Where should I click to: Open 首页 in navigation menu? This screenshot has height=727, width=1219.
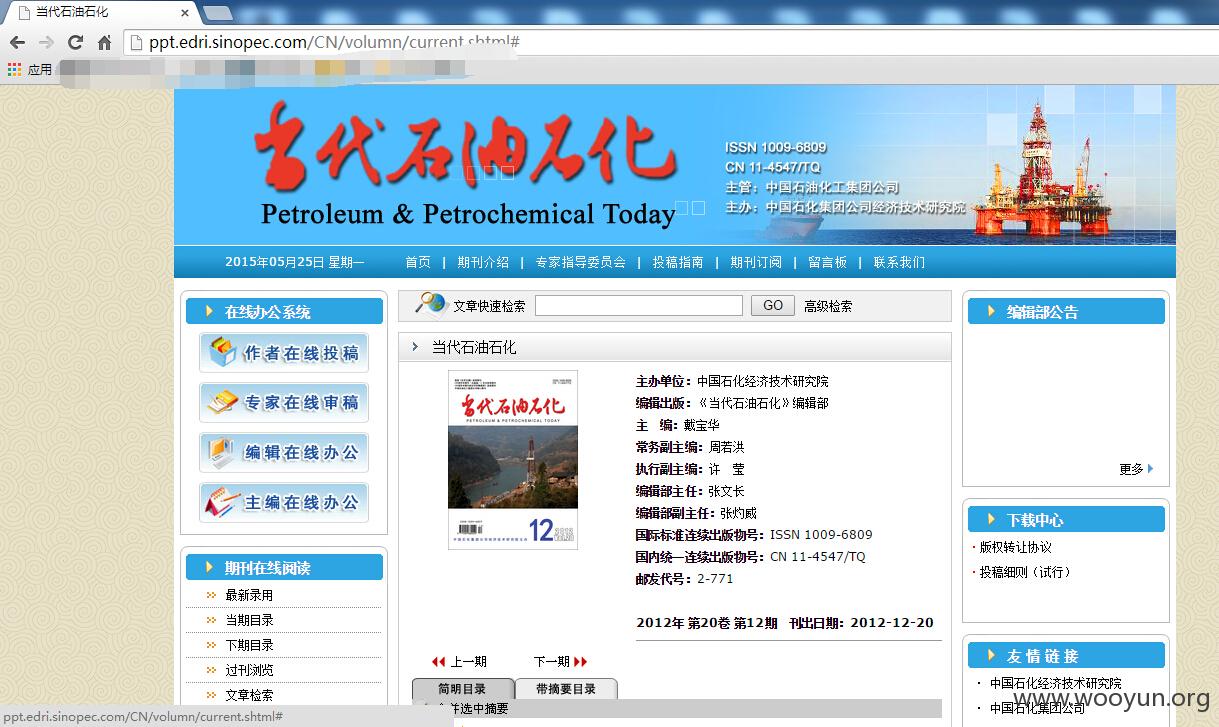tap(418, 262)
